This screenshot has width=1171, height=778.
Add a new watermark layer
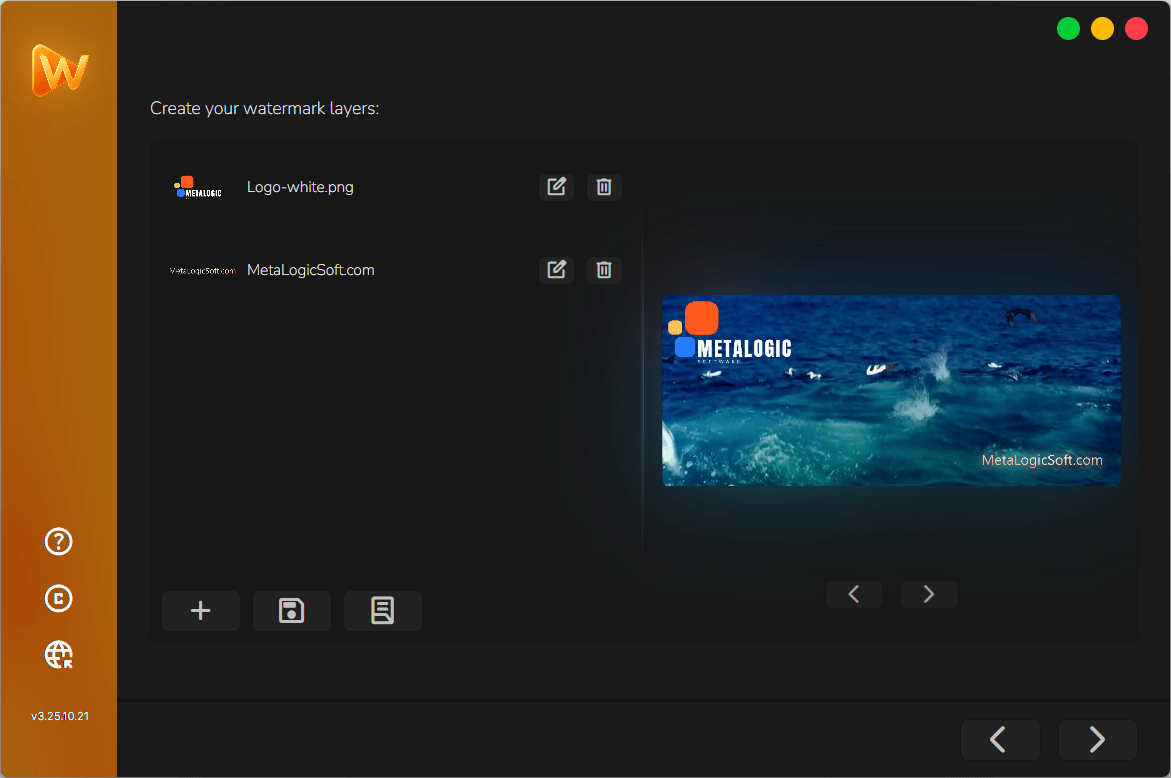pyautogui.click(x=201, y=611)
